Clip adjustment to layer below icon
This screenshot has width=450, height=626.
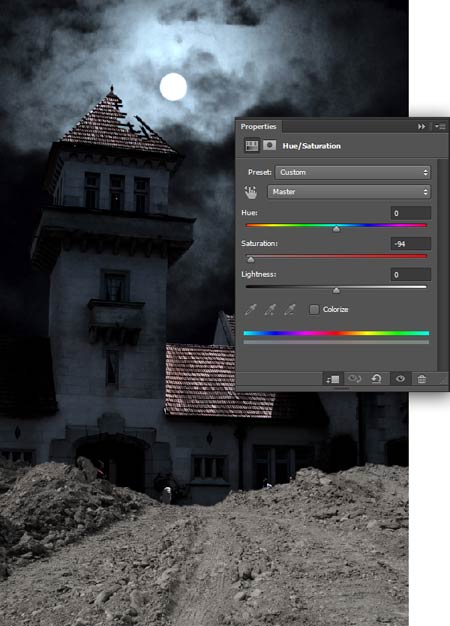click(332, 379)
